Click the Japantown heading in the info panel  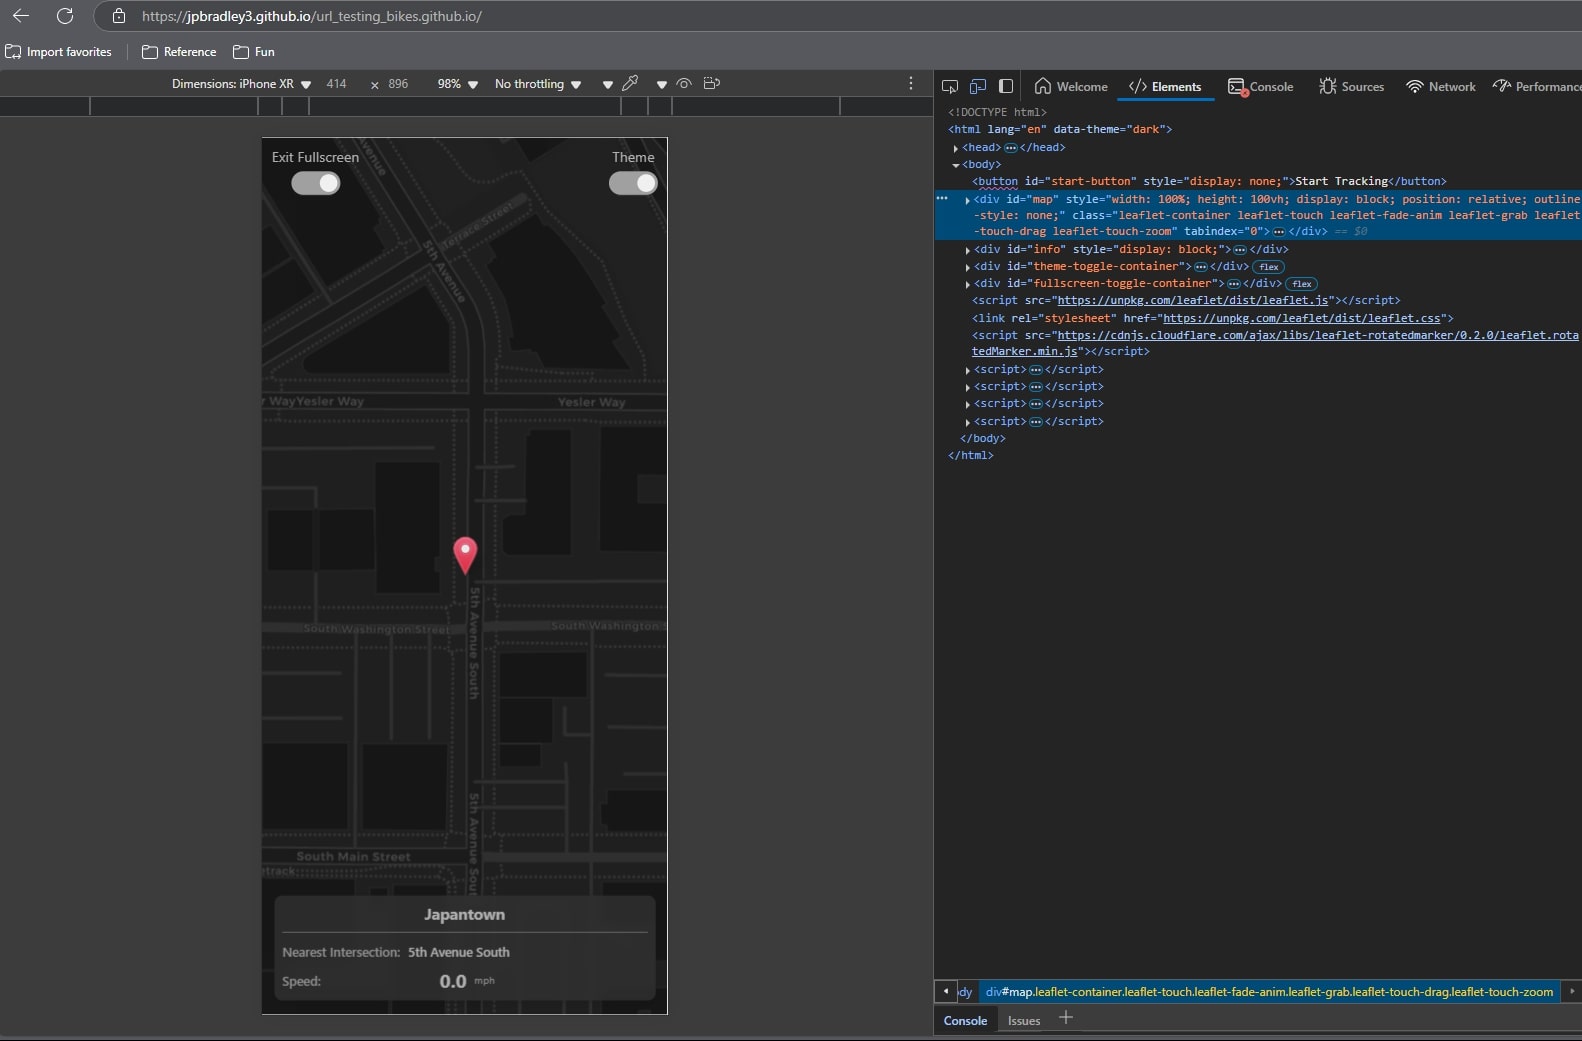464,914
